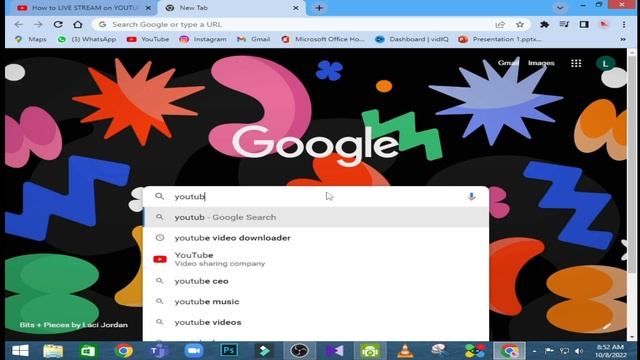Click the browser back arrow
This screenshot has height=360, width=640.
pos(19,24)
